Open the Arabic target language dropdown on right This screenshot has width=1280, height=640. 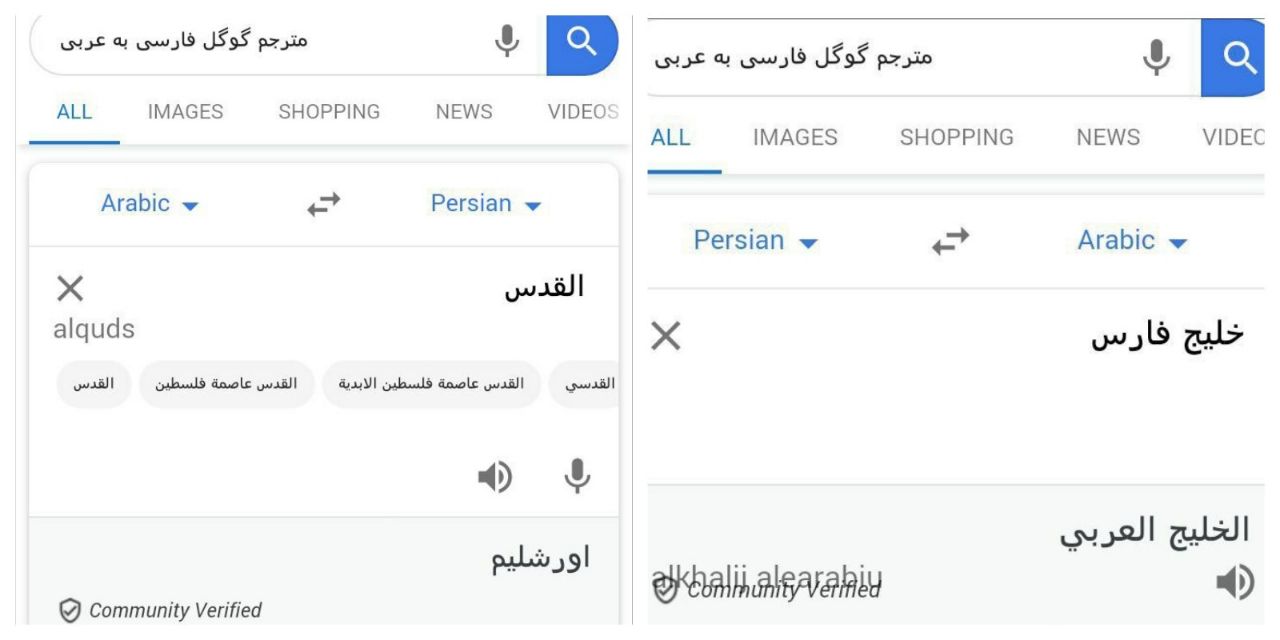coord(1132,241)
